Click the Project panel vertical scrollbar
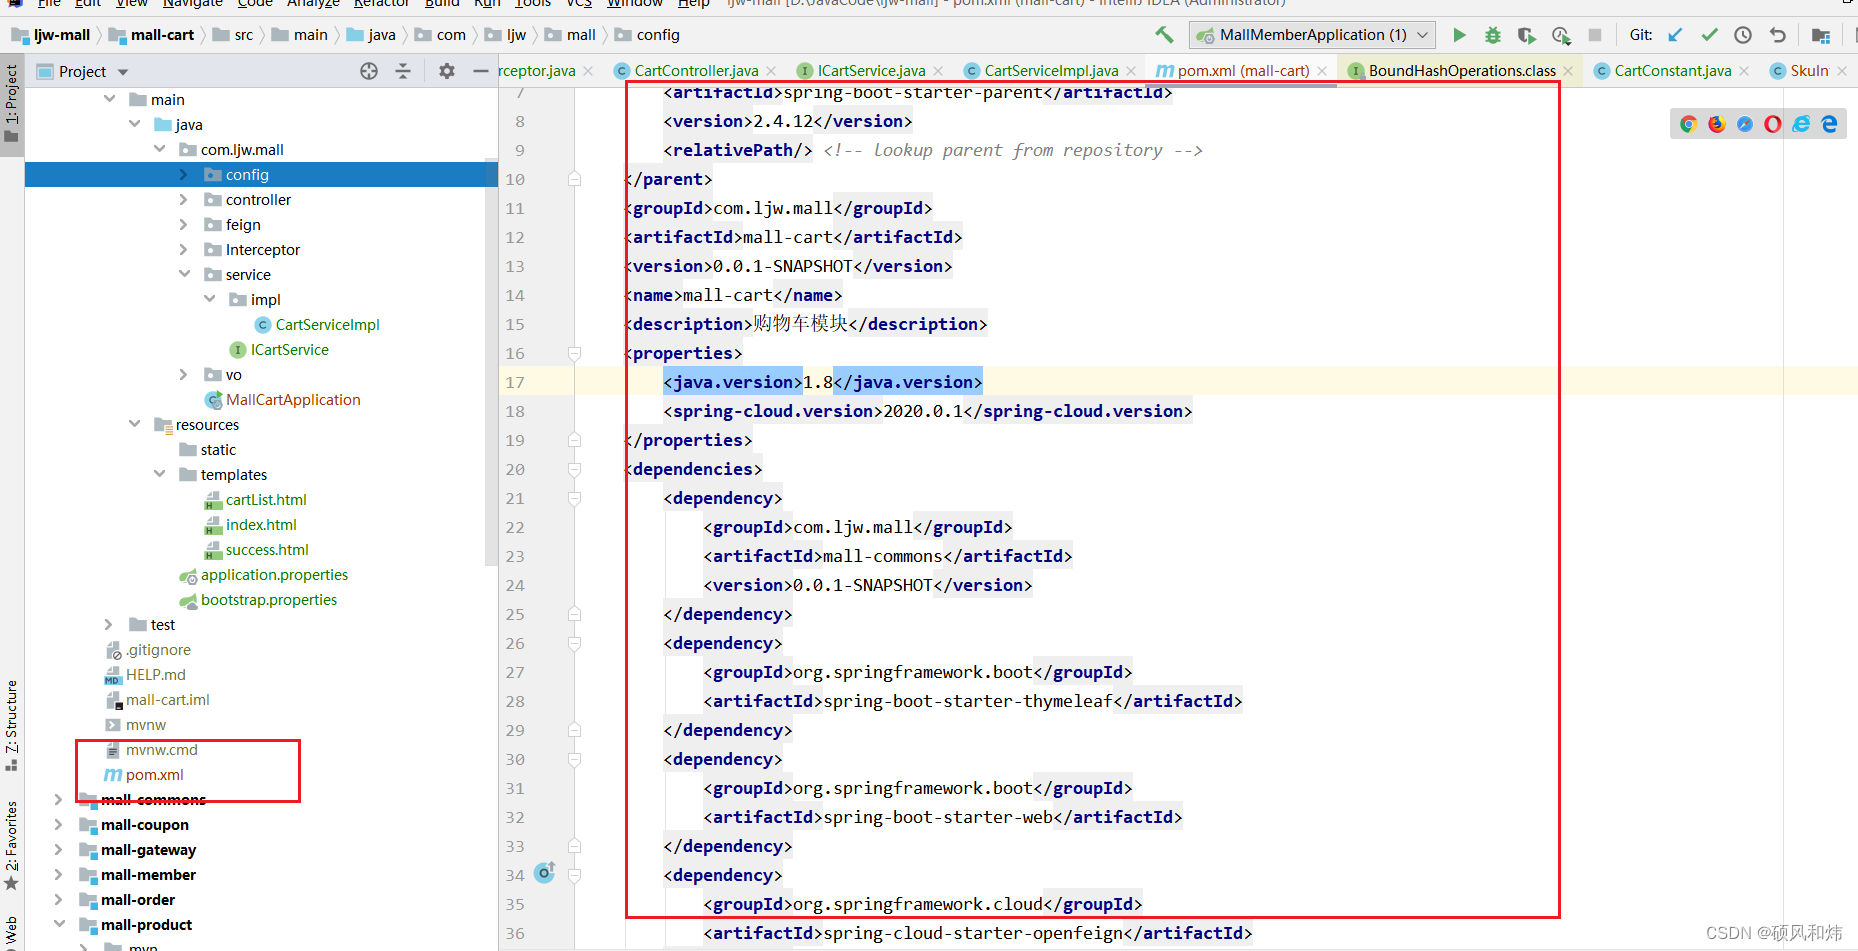The height and width of the screenshot is (951, 1858). tap(491, 360)
